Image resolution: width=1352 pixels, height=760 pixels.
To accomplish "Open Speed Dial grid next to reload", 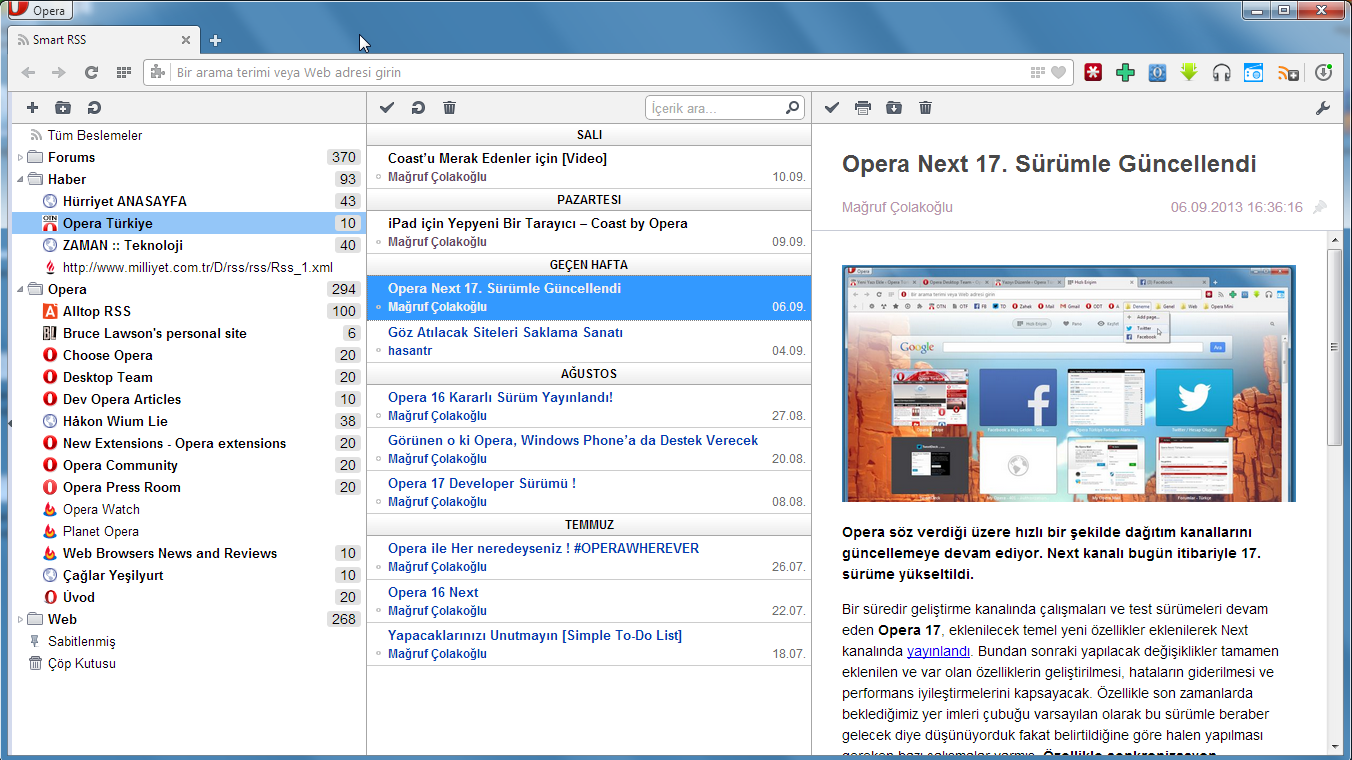I will coord(124,72).
